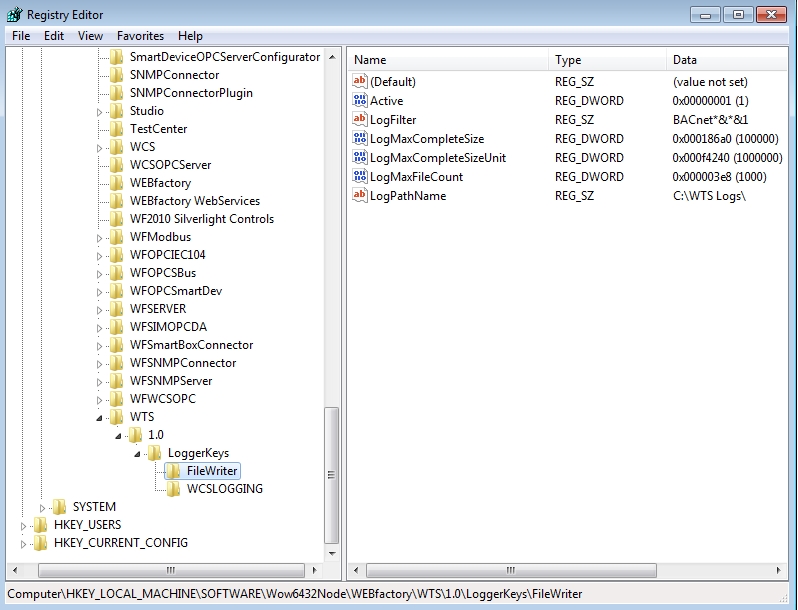Screen dimensions: 798x610
Task: Expand the Studio tree node
Action: [x=100, y=112]
